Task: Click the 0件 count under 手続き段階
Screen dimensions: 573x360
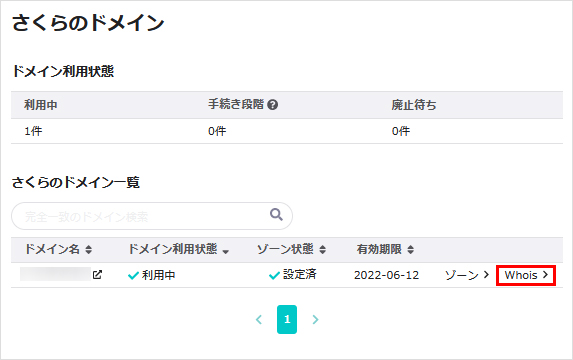Action: (x=217, y=131)
